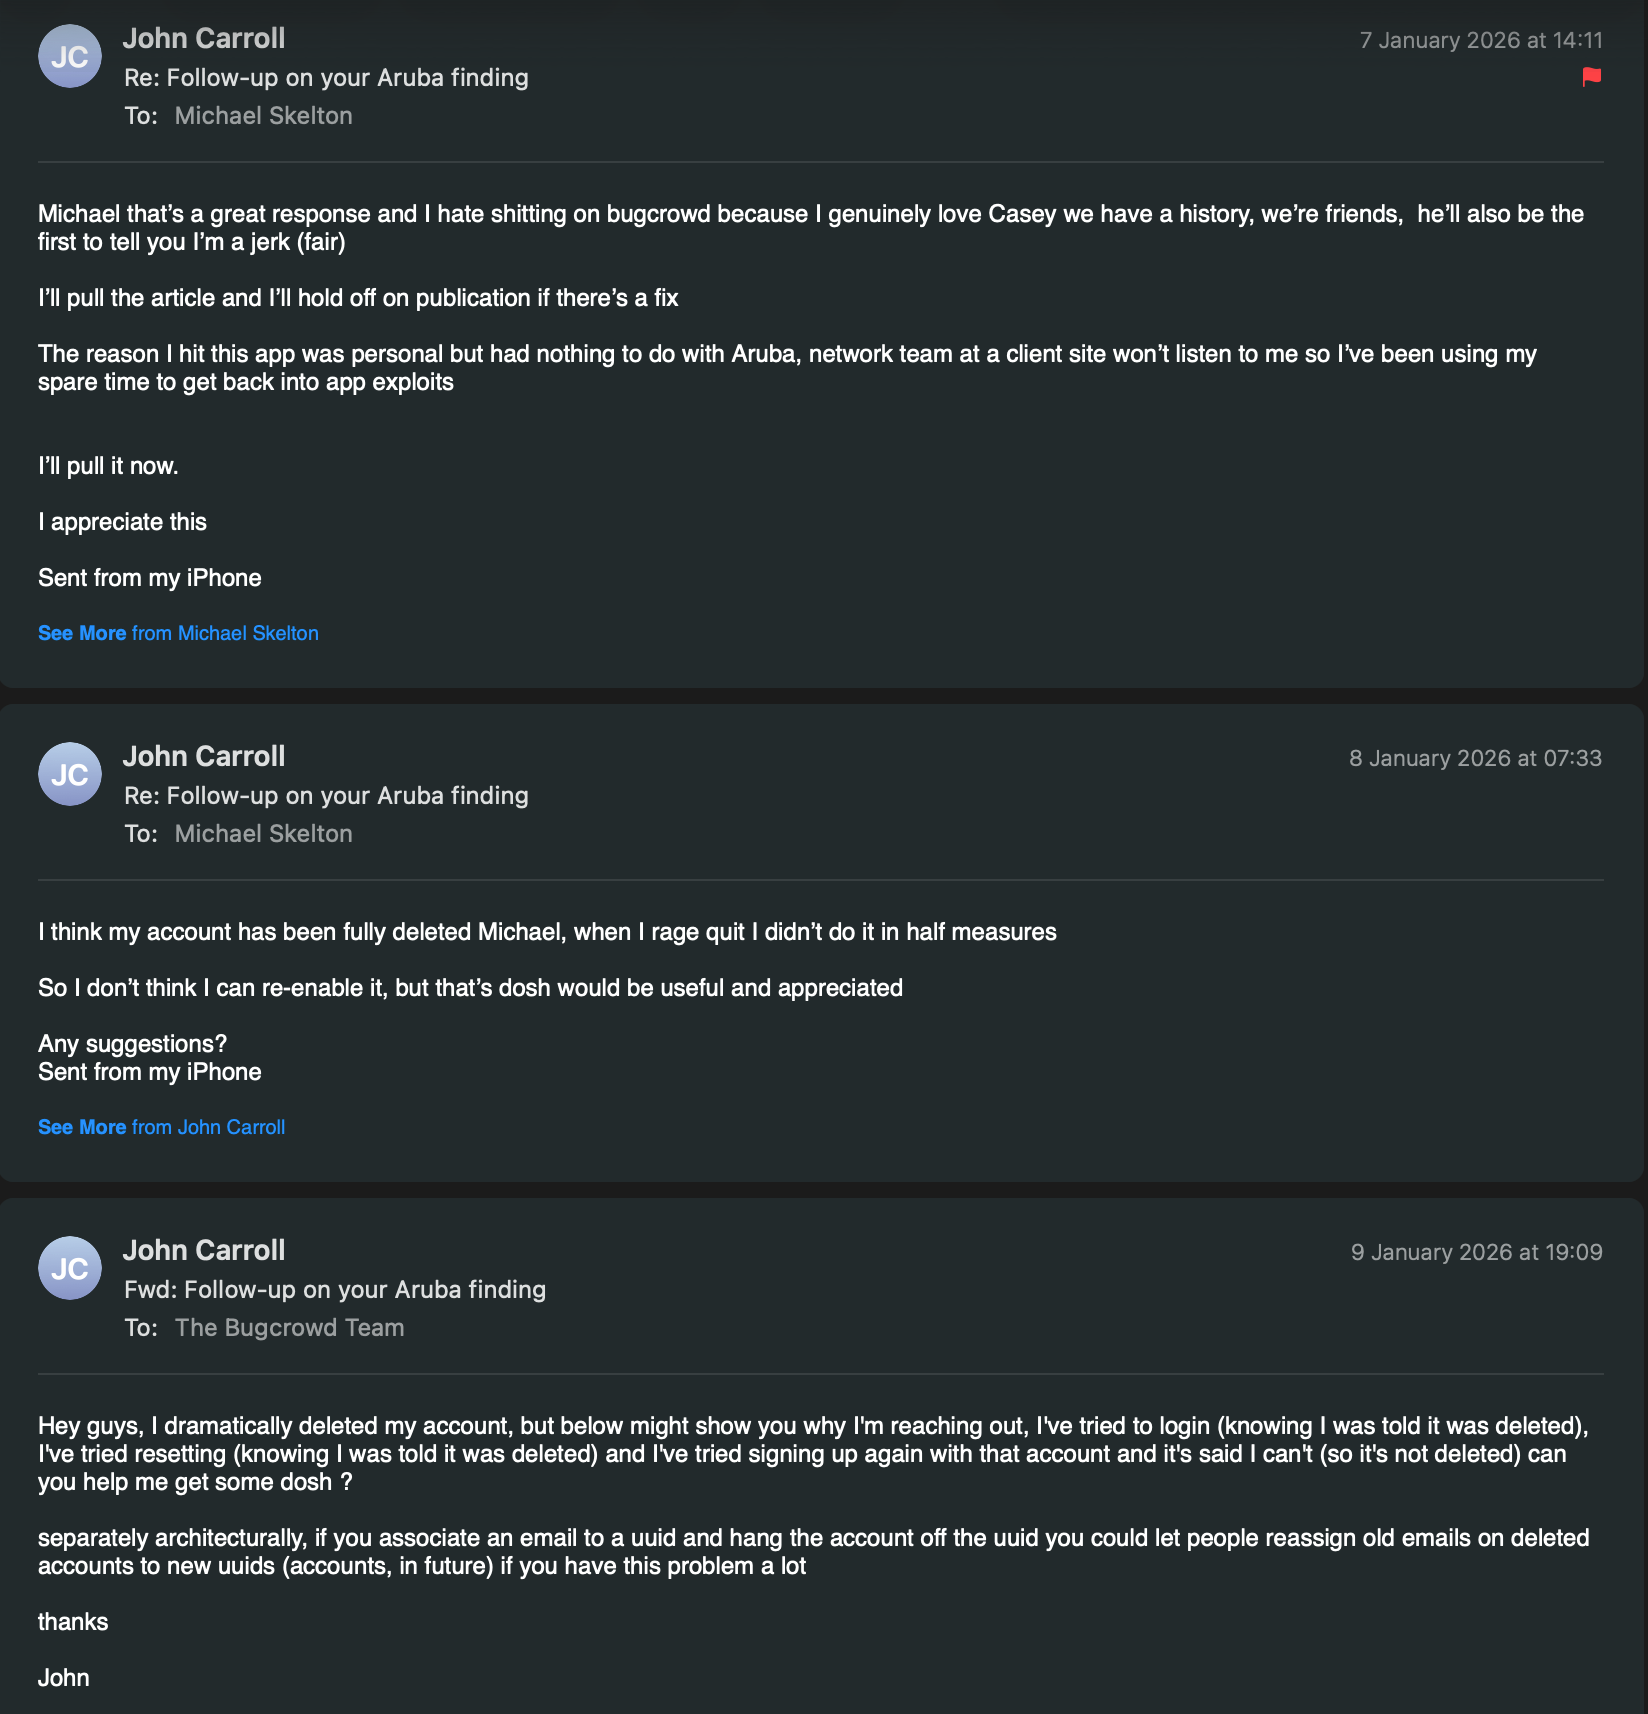Viewport: 1648px width, 1714px height.
Task: Click sender name John Carroll on the flagged email
Action: 204,39
